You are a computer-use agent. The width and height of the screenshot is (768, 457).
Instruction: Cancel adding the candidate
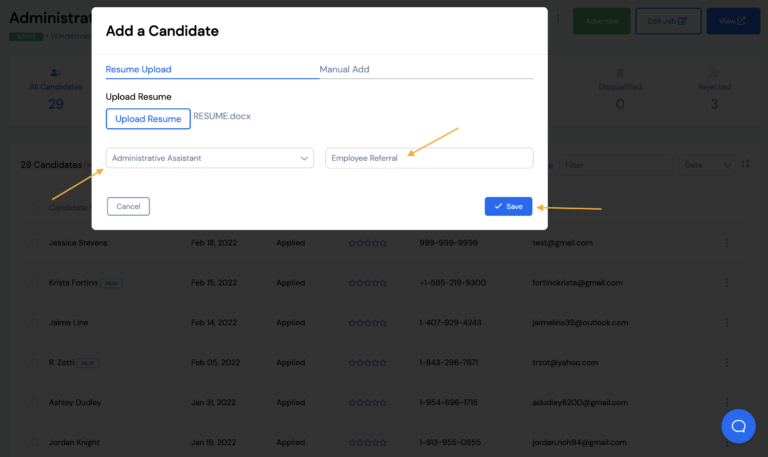coord(128,206)
